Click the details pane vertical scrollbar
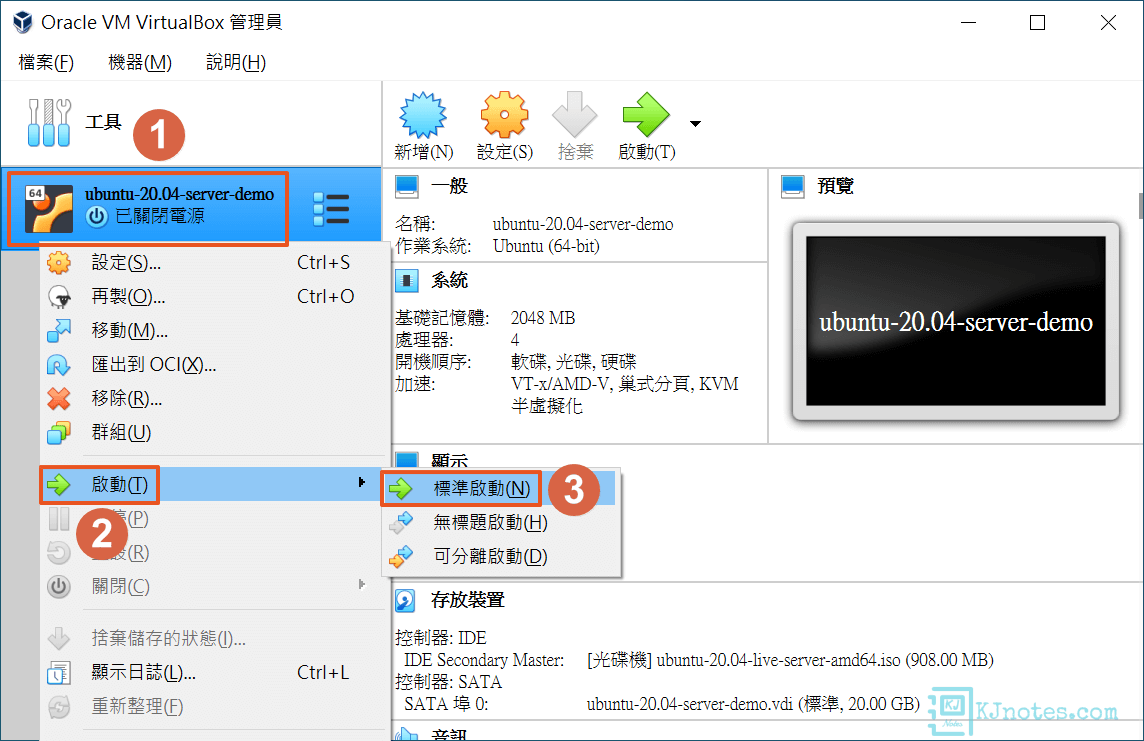The image size is (1144, 741). pyautogui.click(x=1140, y=206)
